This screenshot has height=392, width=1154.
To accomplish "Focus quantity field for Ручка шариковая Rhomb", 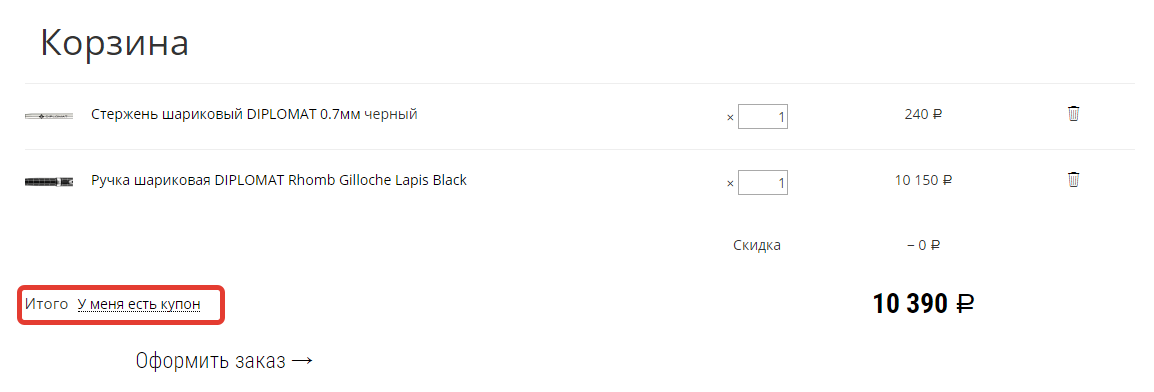I will [762, 182].
